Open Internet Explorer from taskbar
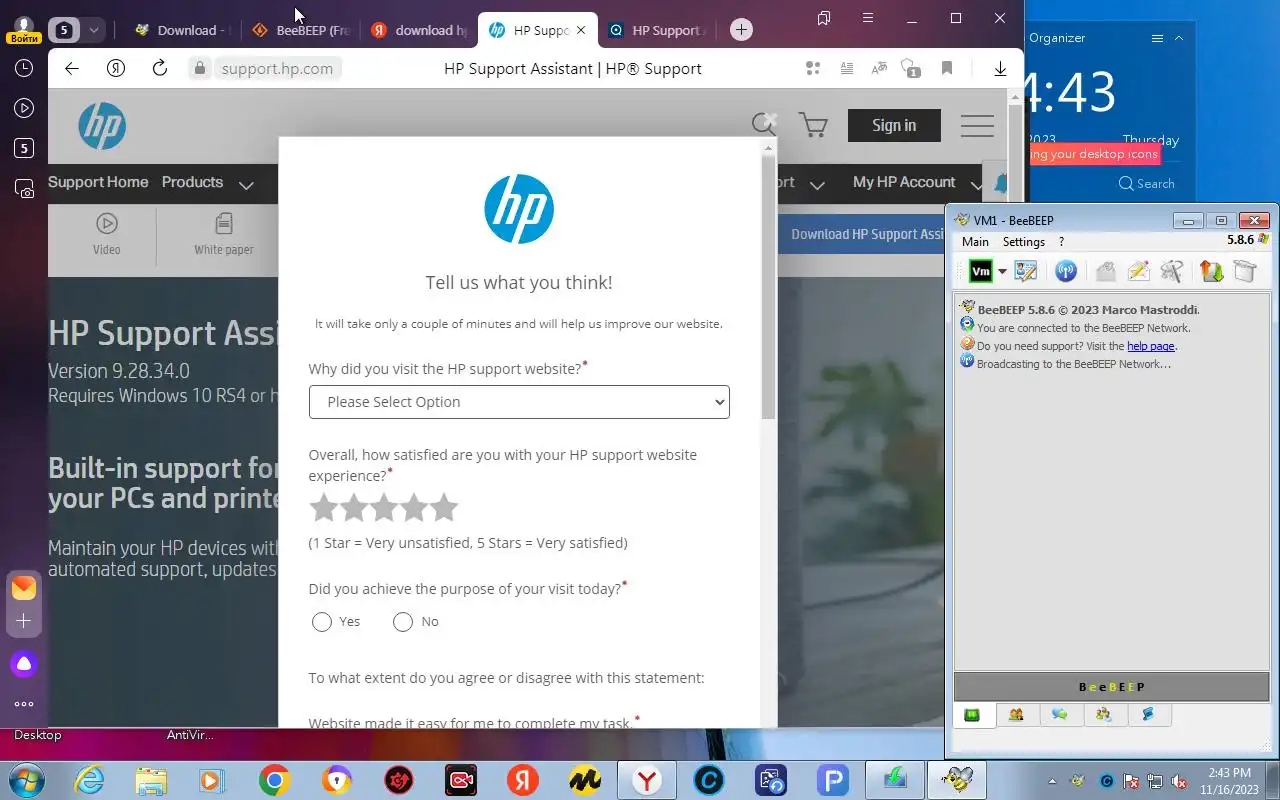This screenshot has width=1280, height=800. [x=89, y=780]
